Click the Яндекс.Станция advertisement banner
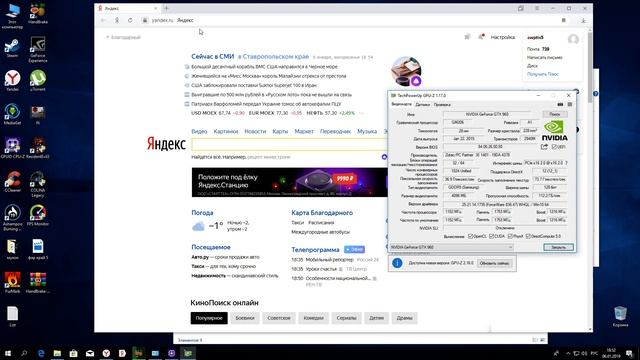This screenshot has width=640, height=360. pyautogui.click(x=289, y=182)
